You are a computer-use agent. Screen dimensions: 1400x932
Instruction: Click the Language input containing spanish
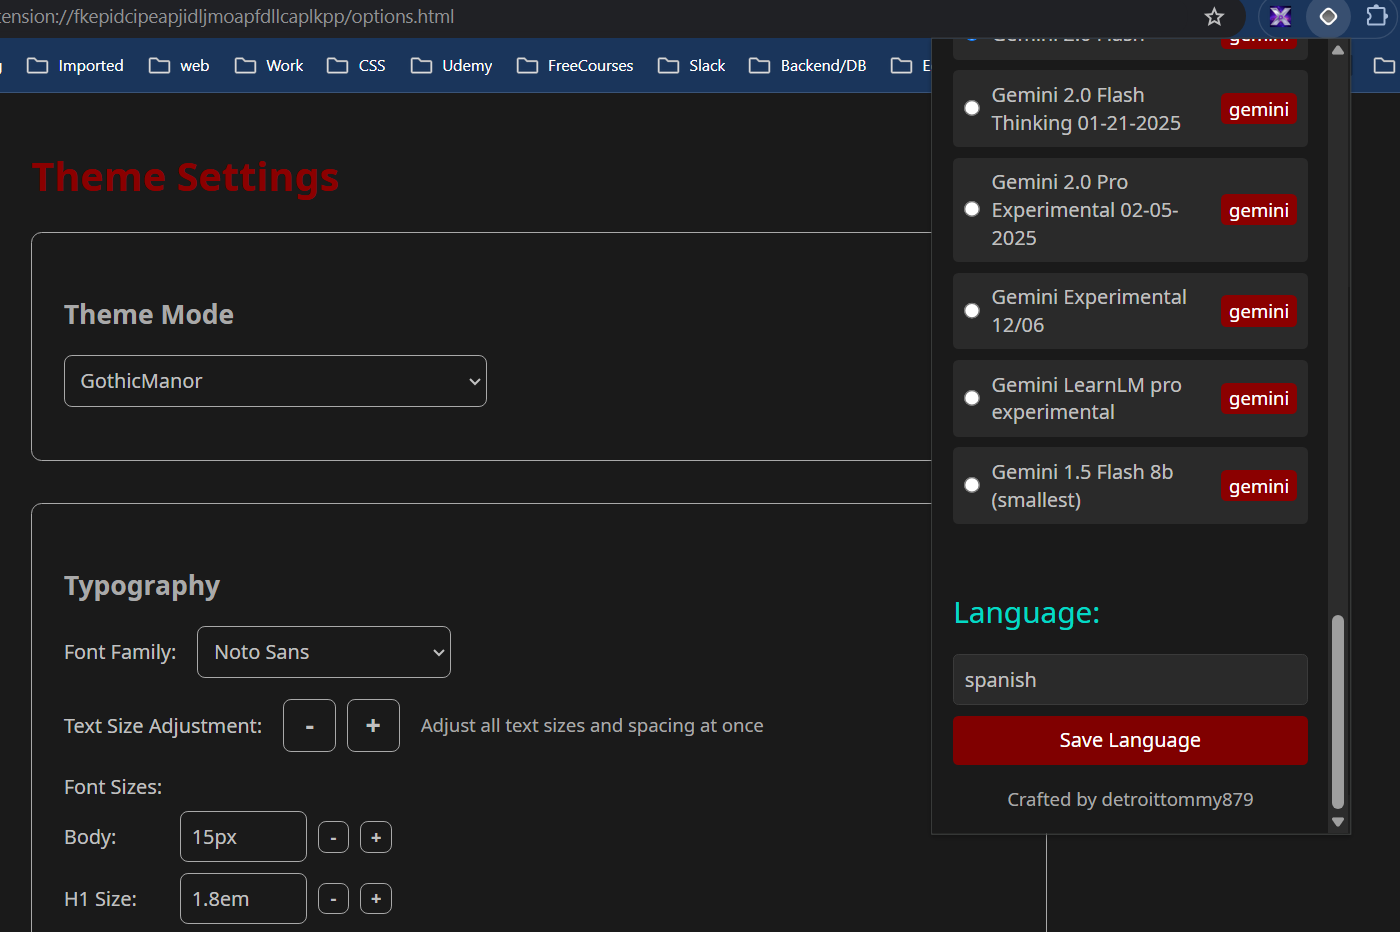[x=1130, y=680]
